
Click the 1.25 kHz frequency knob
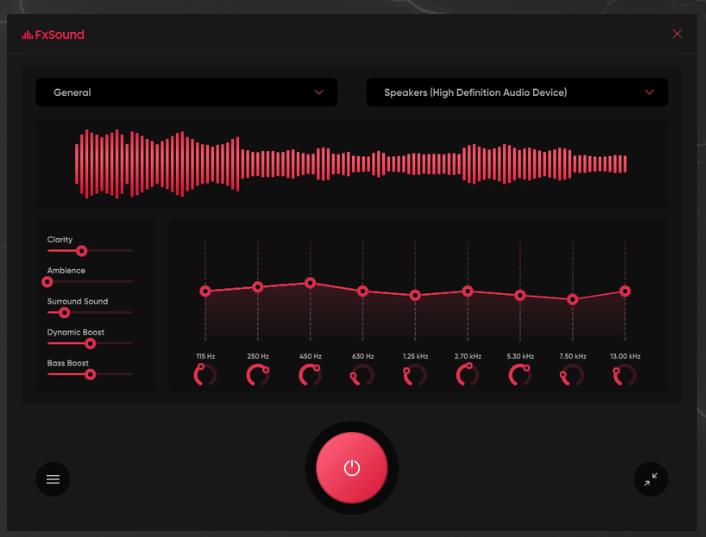(415, 375)
